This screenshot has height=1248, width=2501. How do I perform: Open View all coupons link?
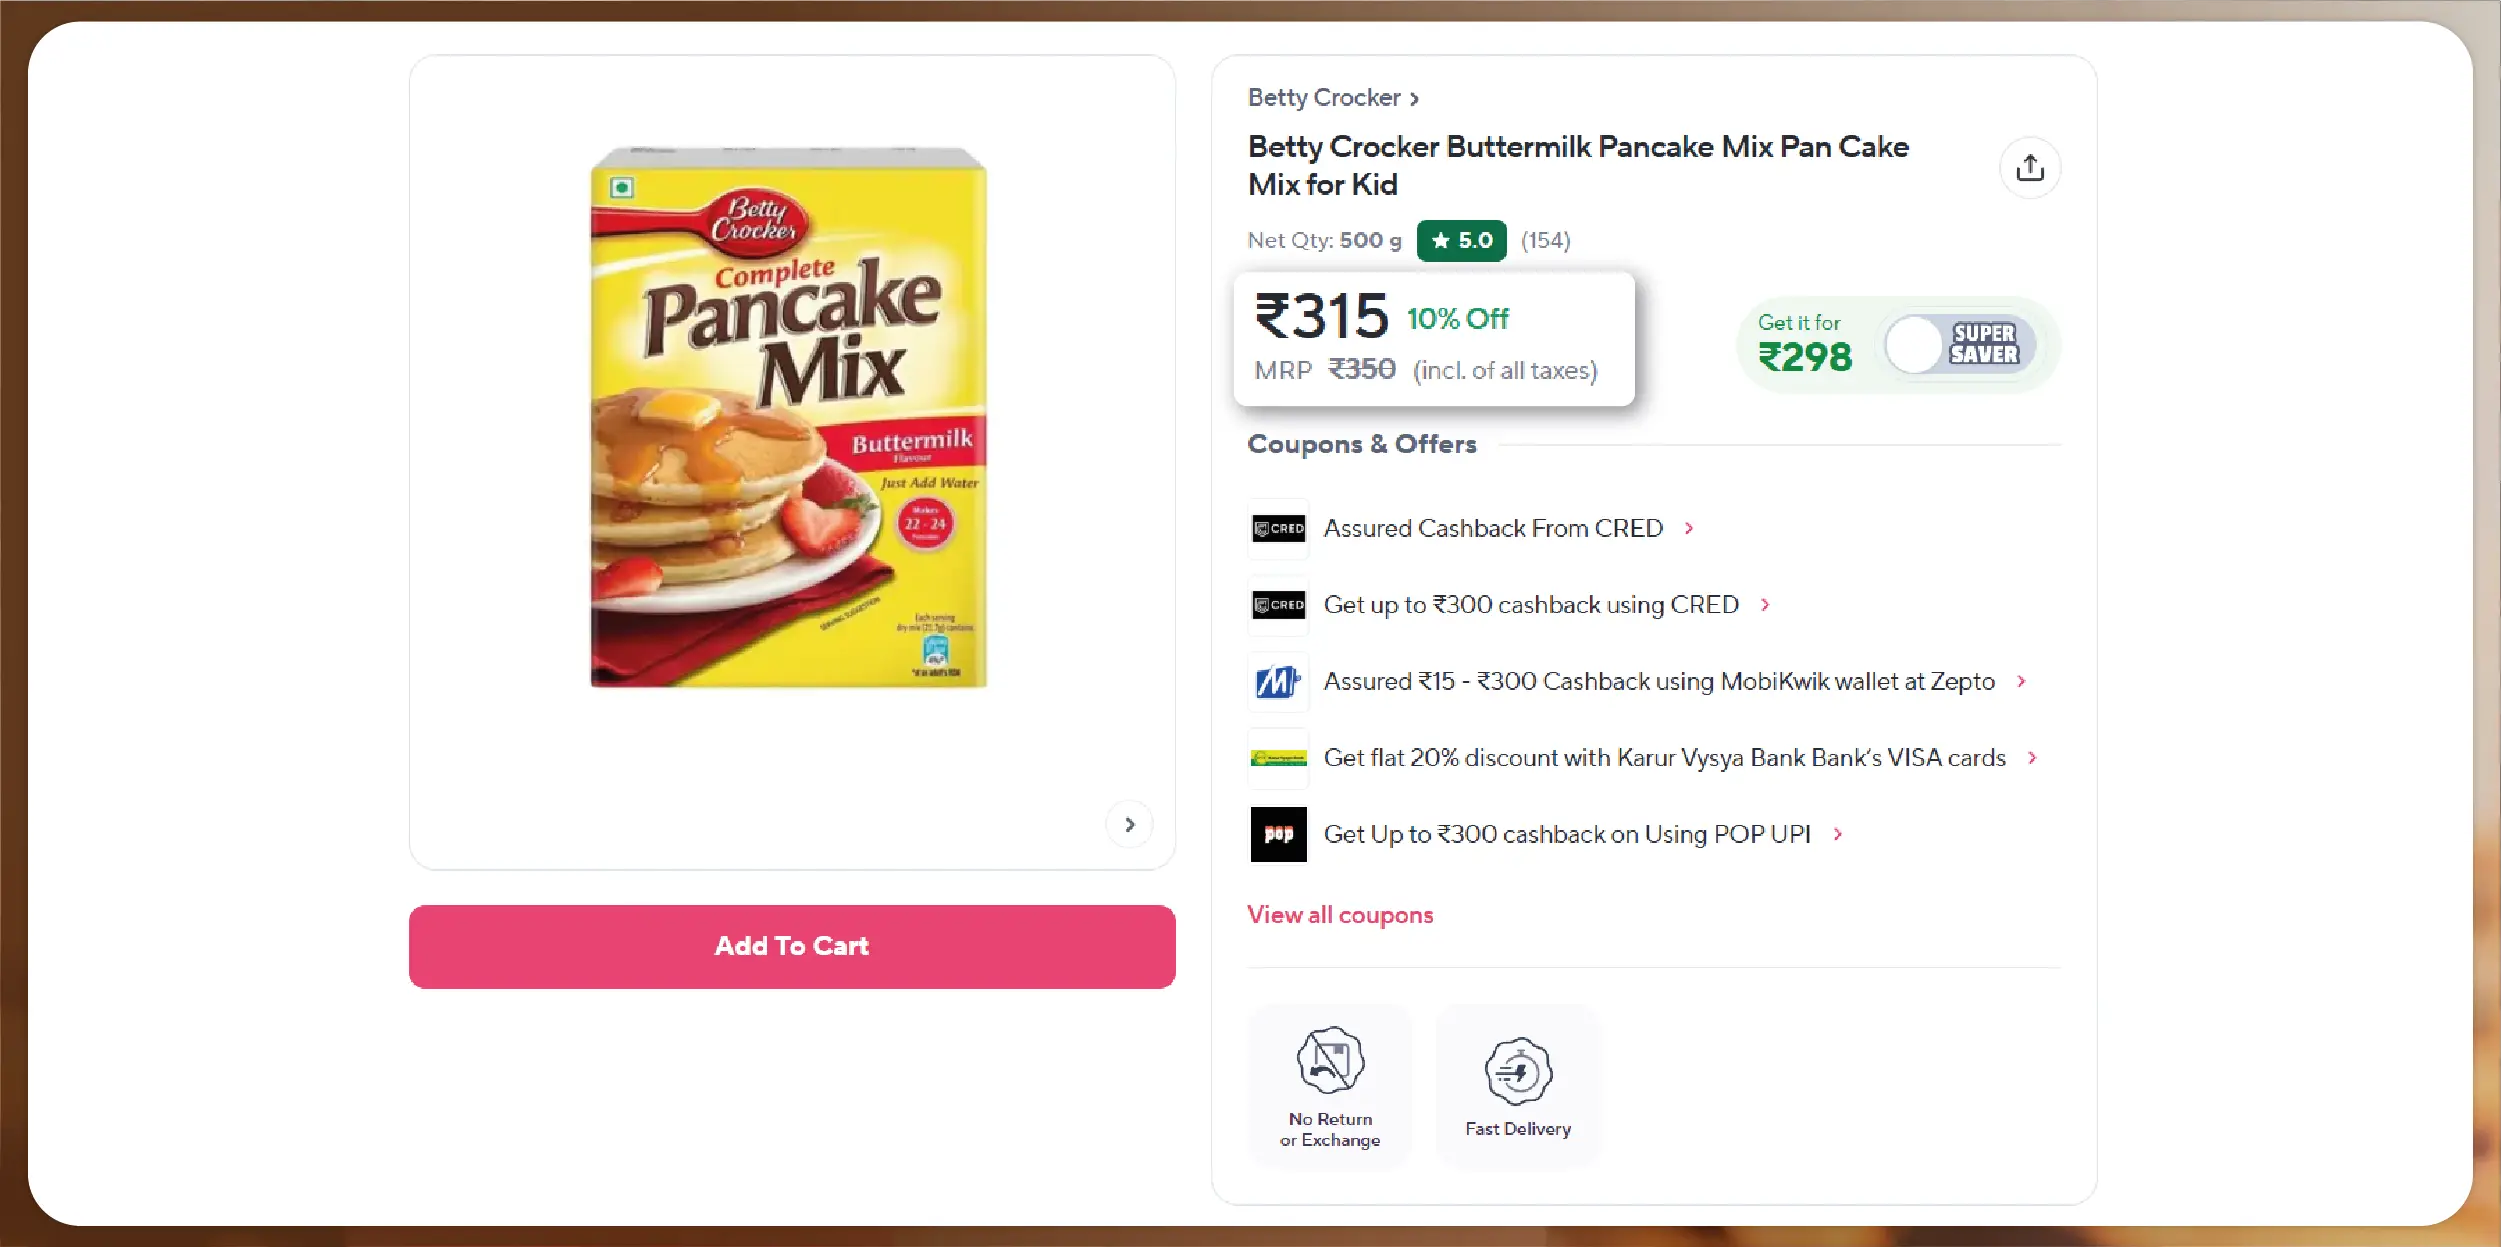pyautogui.click(x=1340, y=915)
